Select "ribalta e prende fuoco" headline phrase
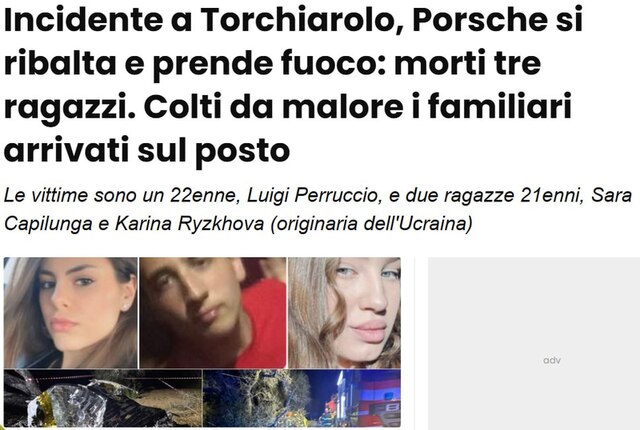The image size is (640, 430). pyautogui.click(x=195, y=64)
